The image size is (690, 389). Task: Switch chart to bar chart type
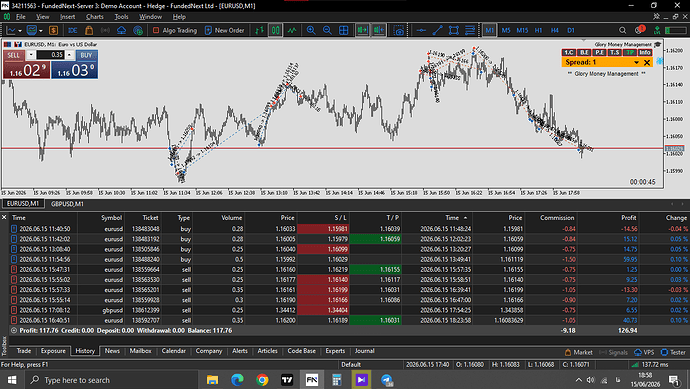coord(260,30)
